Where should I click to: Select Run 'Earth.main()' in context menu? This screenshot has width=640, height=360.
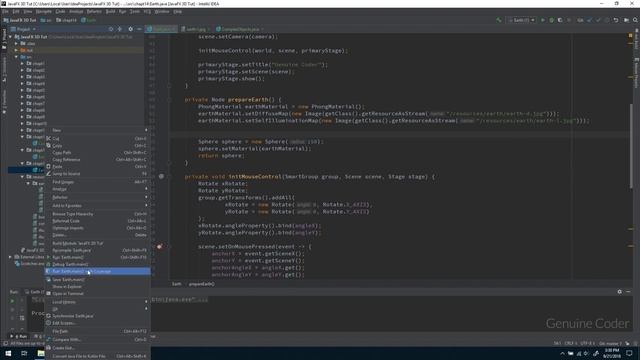click(x=98, y=257)
